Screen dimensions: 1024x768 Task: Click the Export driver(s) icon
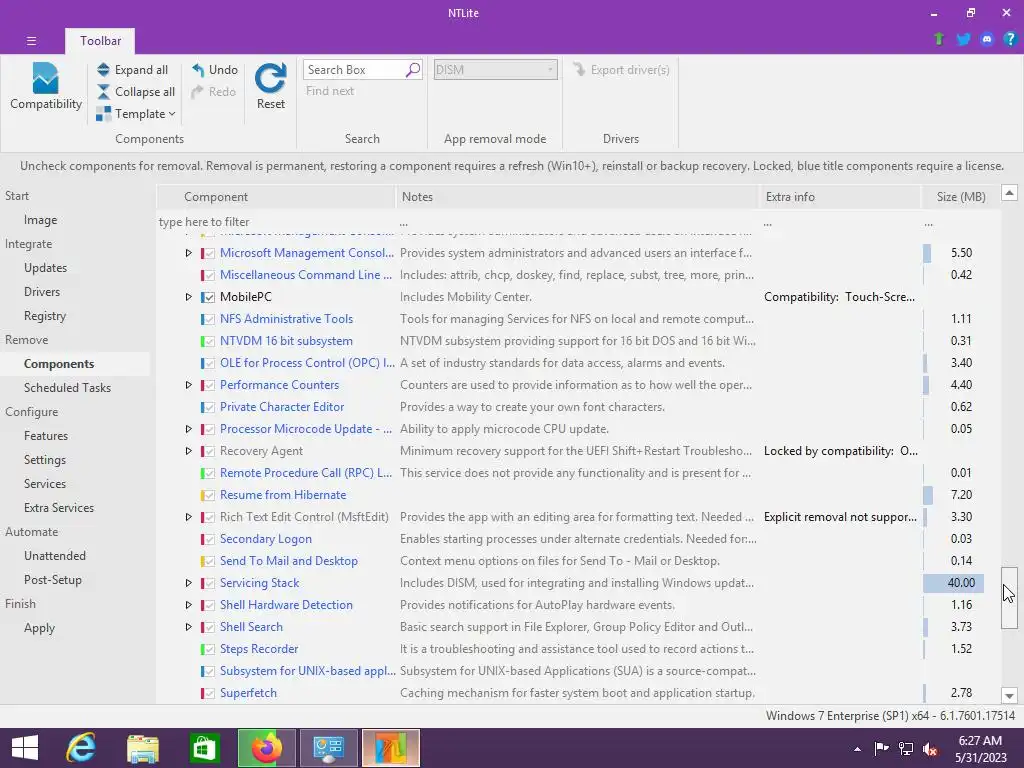579,69
